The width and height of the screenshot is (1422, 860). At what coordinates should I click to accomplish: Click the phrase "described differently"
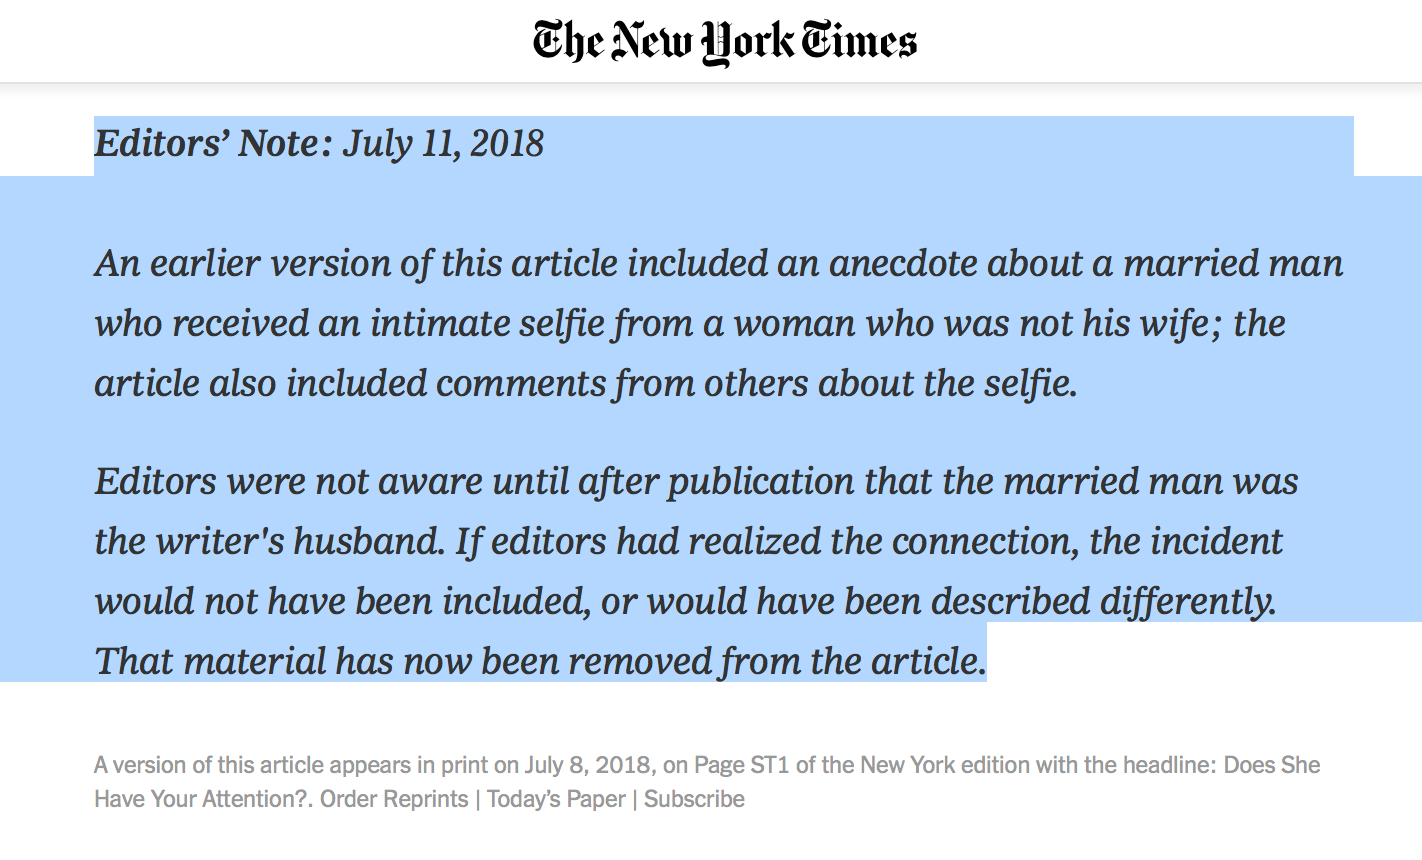tap(1103, 602)
